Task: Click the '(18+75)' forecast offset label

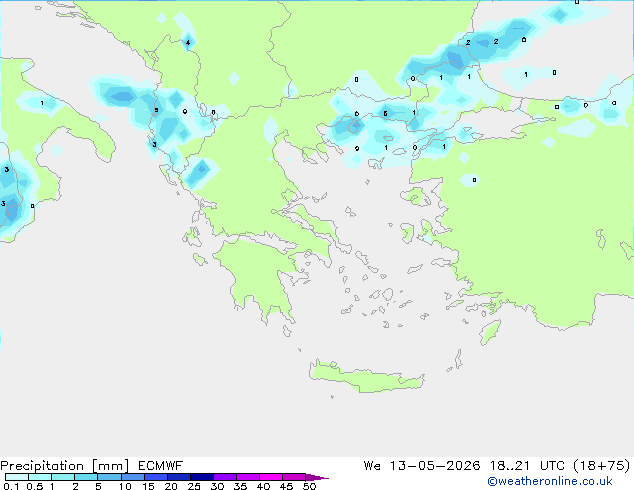Action: pos(602,466)
